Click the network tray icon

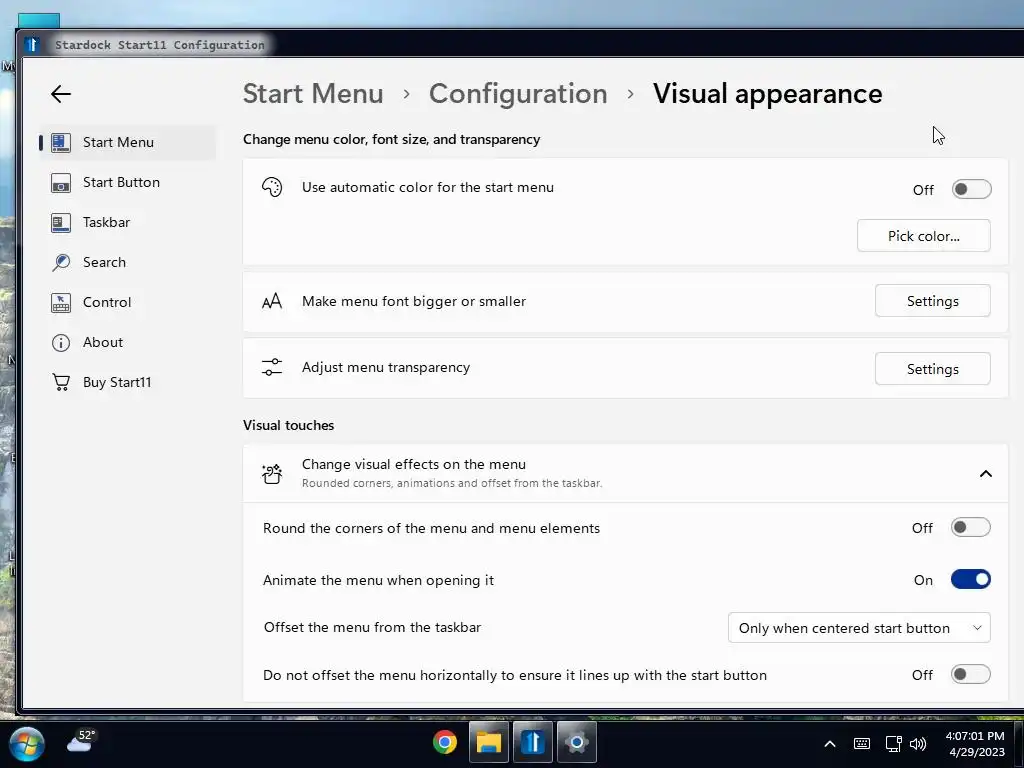pos(893,744)
